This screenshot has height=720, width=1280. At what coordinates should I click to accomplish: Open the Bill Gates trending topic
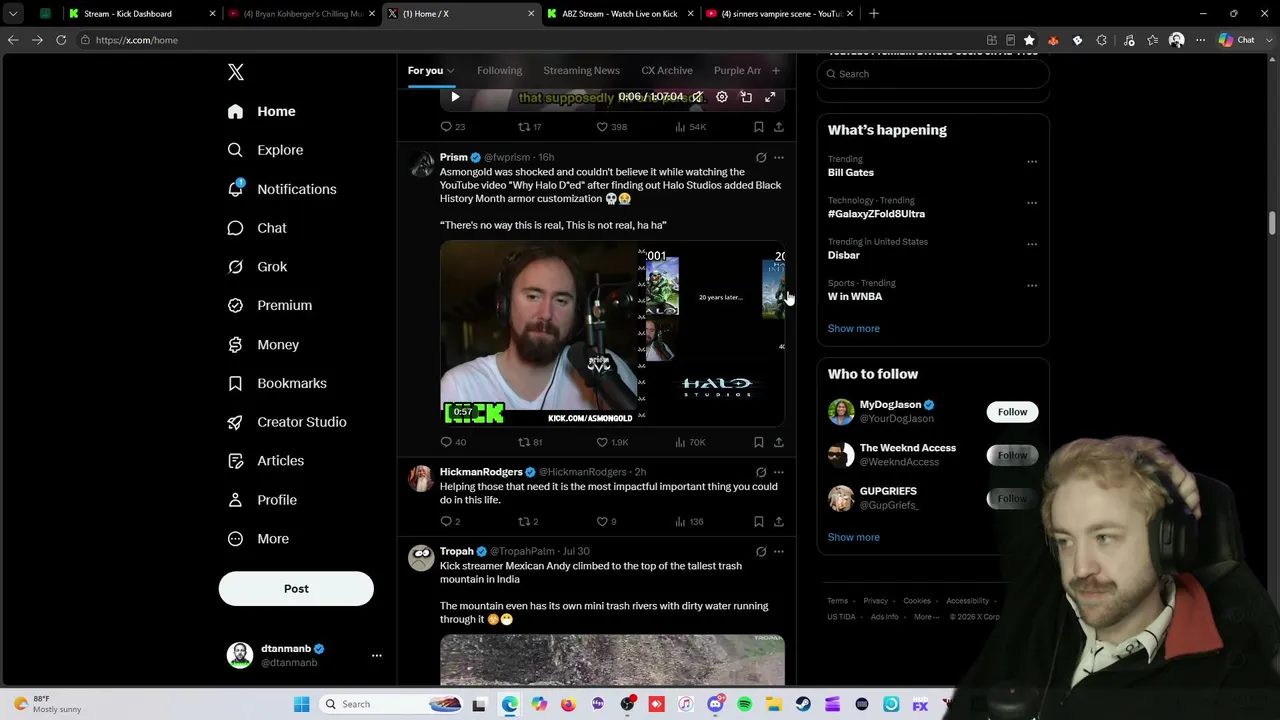(x=851, y=172)
